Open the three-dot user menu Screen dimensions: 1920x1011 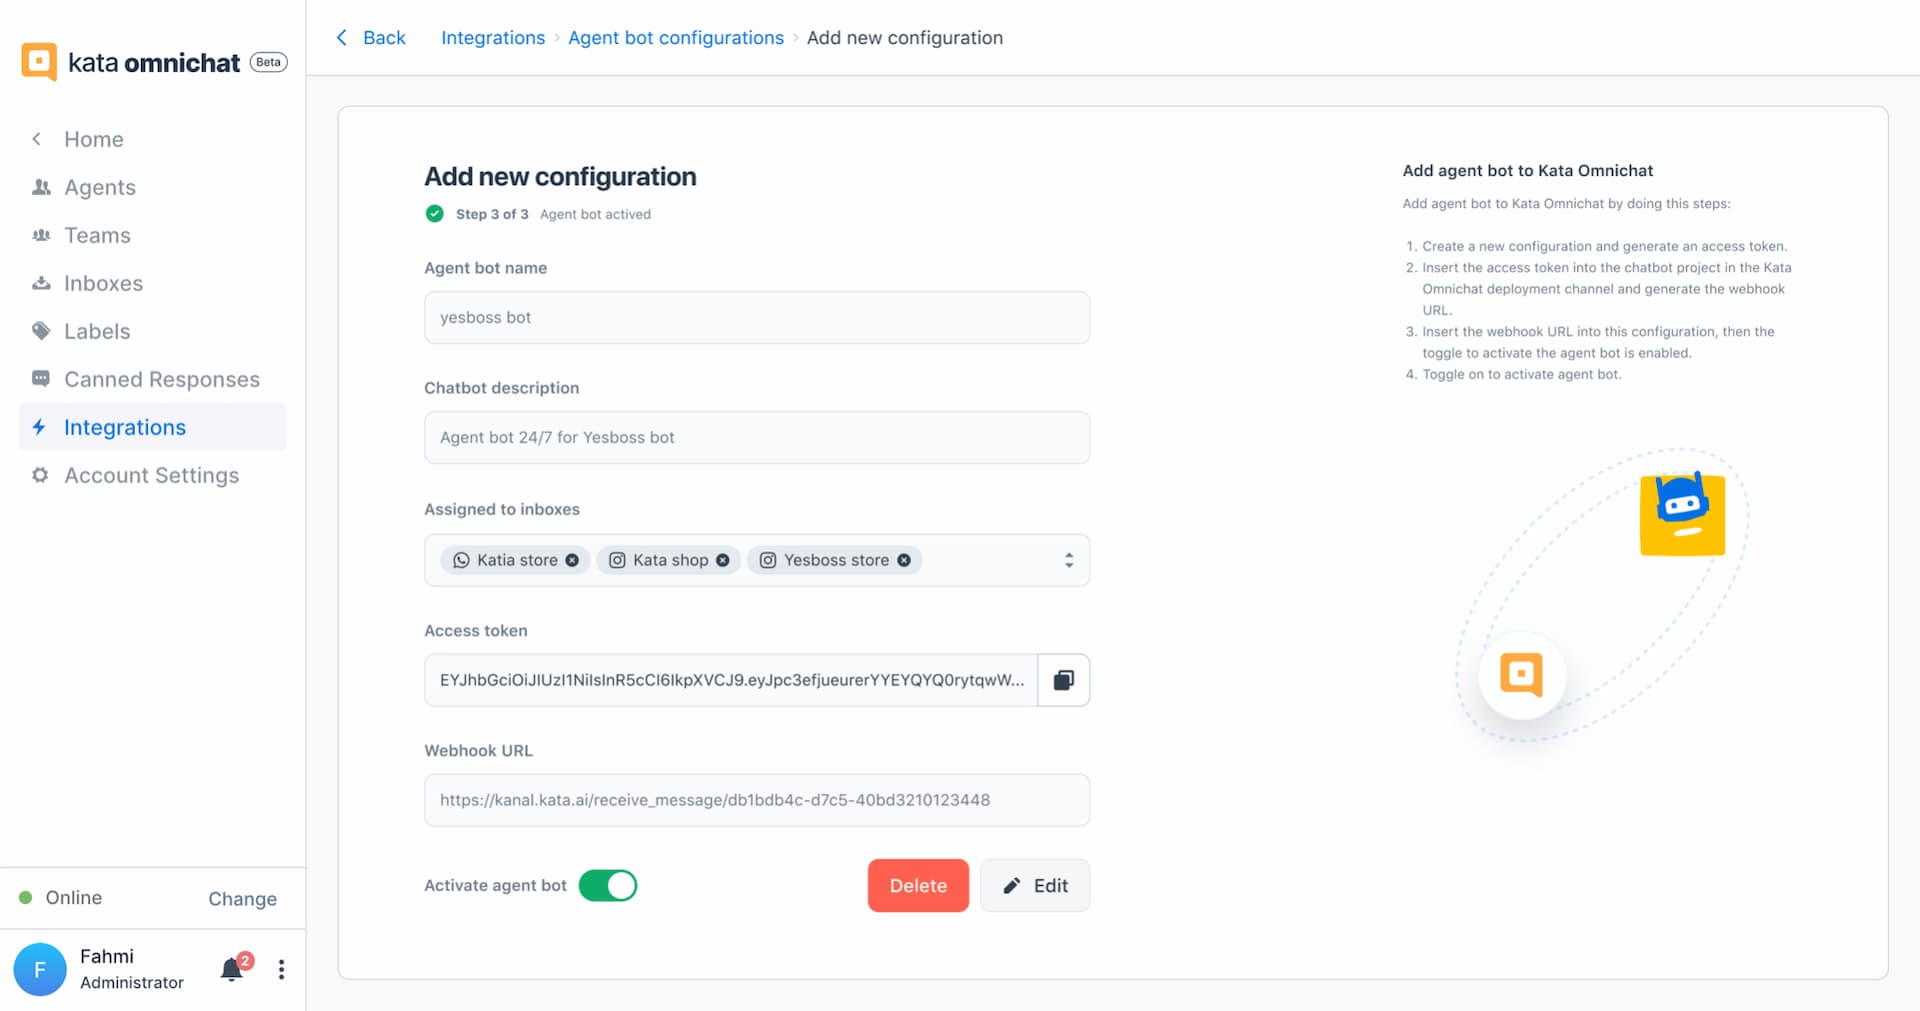281,969
